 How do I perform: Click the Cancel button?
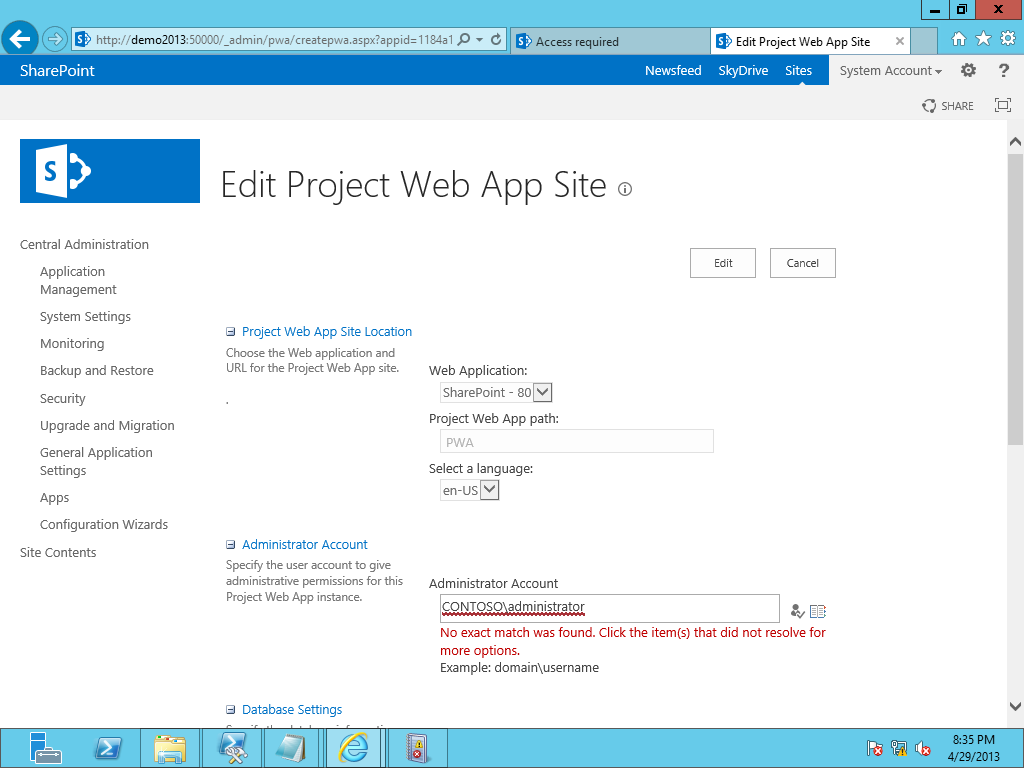tap(803, 263)
